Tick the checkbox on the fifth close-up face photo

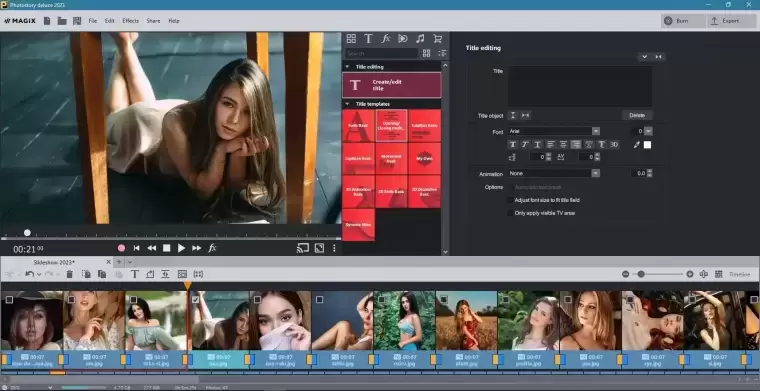pyautogui.click(x=257, y=300)
